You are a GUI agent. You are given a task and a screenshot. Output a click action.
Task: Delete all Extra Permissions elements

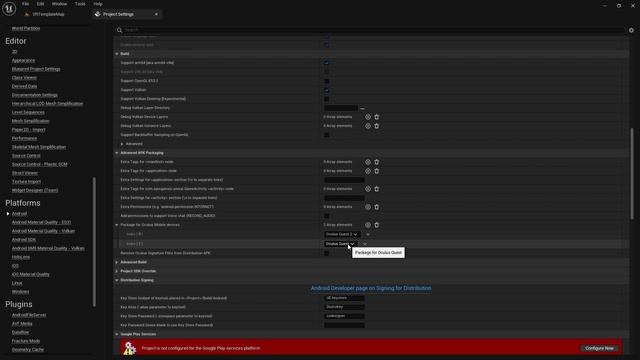click(x=376, y=207)
